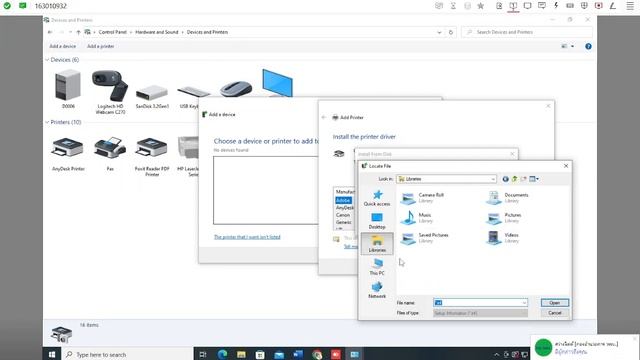Image resolution: width=640 pixels, height=360 pixels.
Task: Select AnyDesk in manufacturer list
Action: pyautogui.click(x=344, y=208)
